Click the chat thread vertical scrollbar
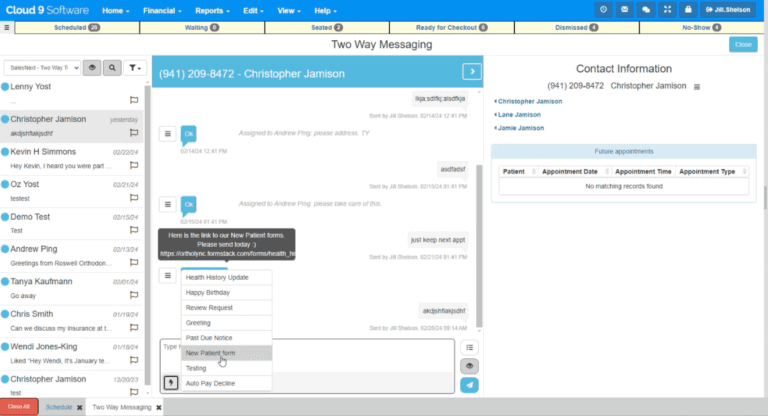Image resolution: width=768 pixels, height=416 pixels. pos(479,245)
